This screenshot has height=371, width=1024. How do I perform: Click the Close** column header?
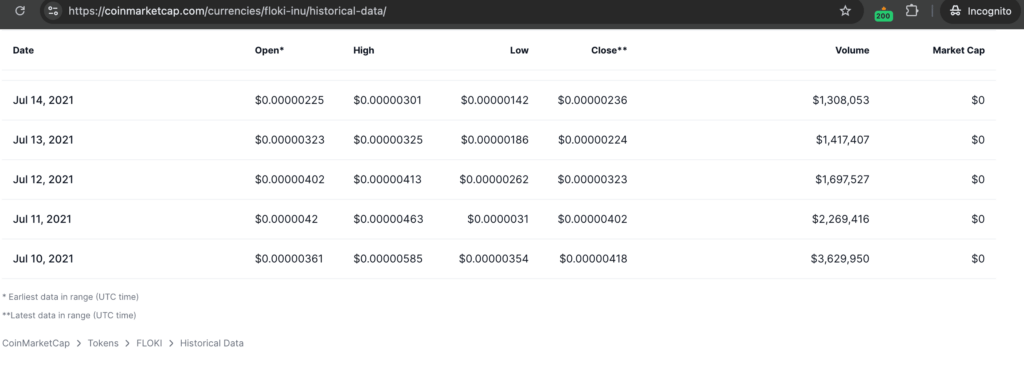pyautogui.click(x=609, y=50)
